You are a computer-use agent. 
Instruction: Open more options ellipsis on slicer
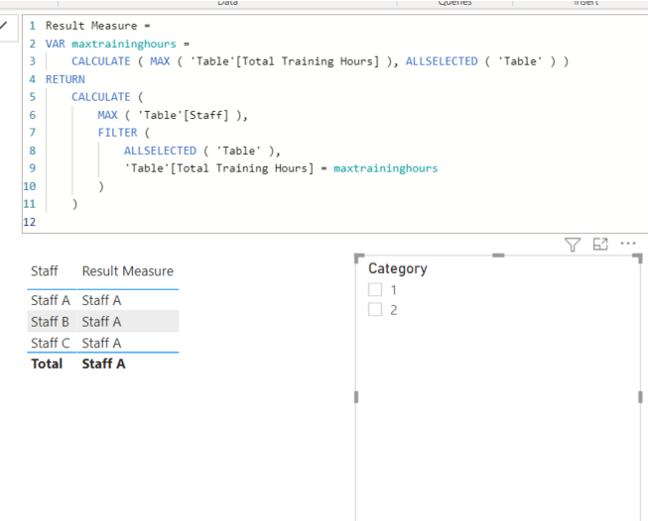tap(628, 243)
